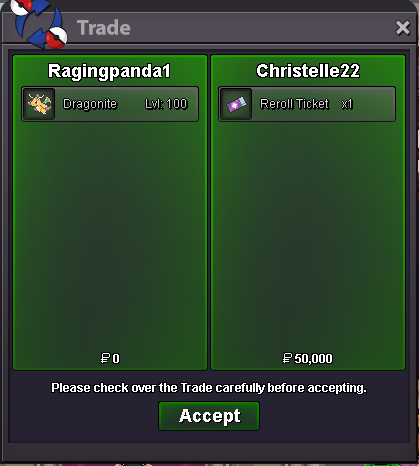Accept the trade
Screen dimensions: 419x466
(209, 416)
